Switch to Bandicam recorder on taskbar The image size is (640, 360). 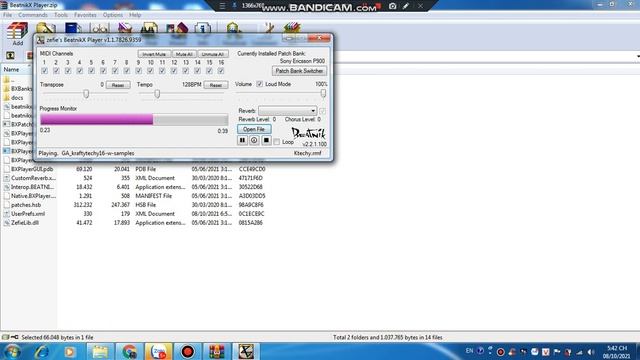click(x=187, y=351)
